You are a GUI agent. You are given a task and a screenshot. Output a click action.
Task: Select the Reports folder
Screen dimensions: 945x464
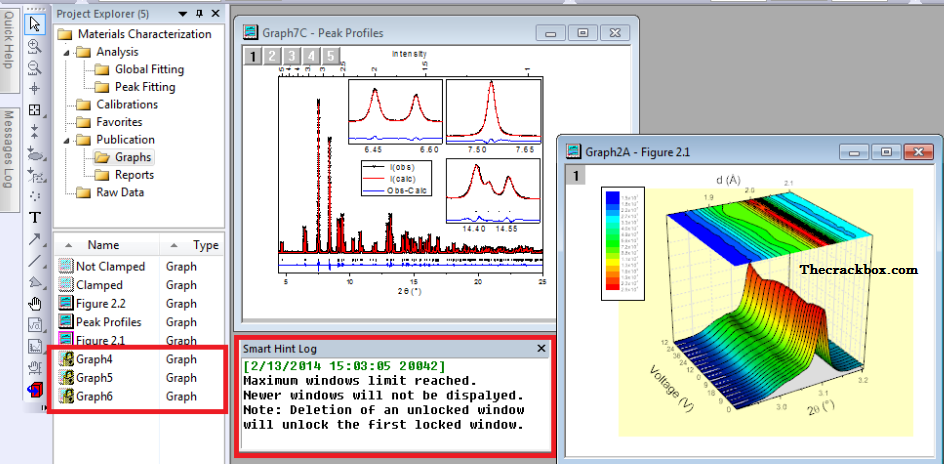pyautogui.click(x=134, y=175)
